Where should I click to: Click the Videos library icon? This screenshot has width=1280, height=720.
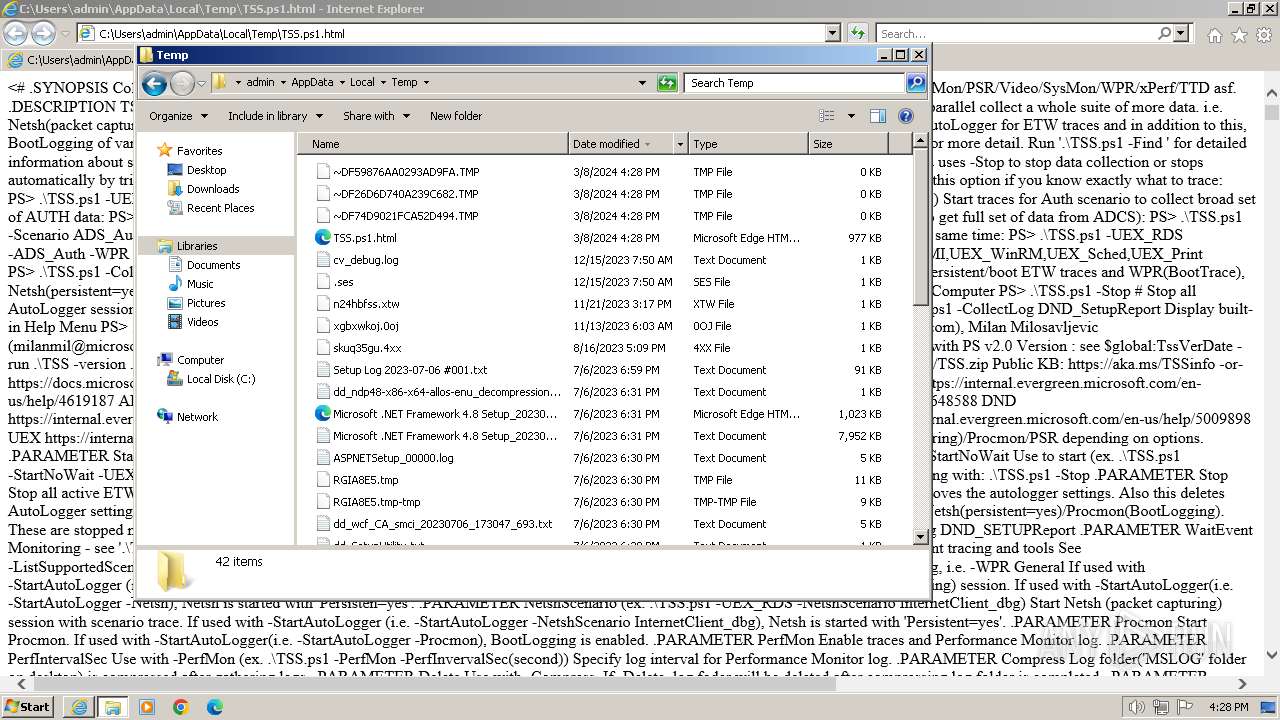coord(175,322)
